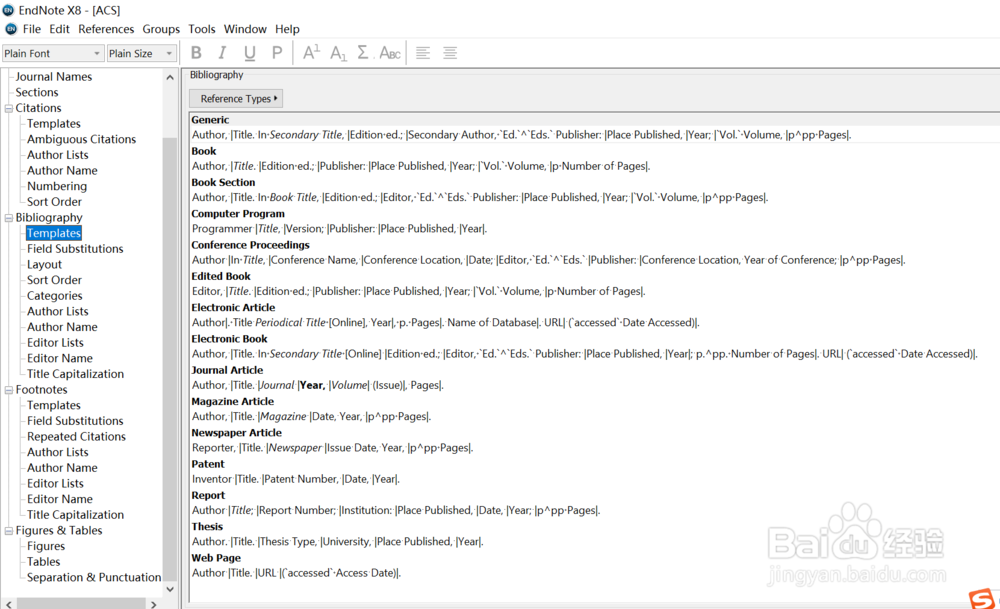Image resolution: width=1000 pixels, height=609 pixels.
Task: Open the Edit menu
Action: click(59, 29)
